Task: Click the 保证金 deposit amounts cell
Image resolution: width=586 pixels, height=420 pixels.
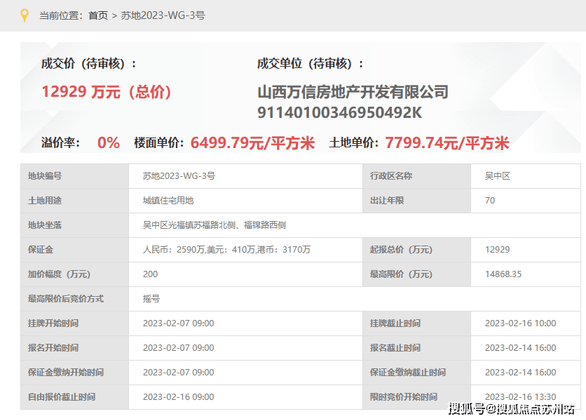Action: pyautogui.click(x=246, y=250)
